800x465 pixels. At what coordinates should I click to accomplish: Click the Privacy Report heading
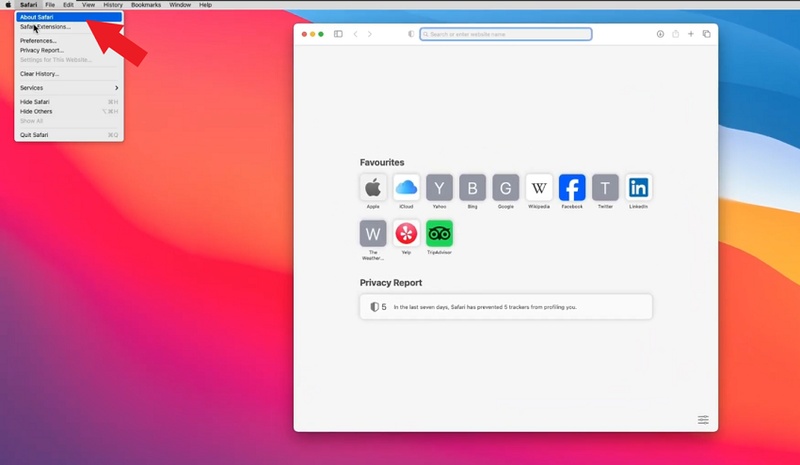[391, 283]
